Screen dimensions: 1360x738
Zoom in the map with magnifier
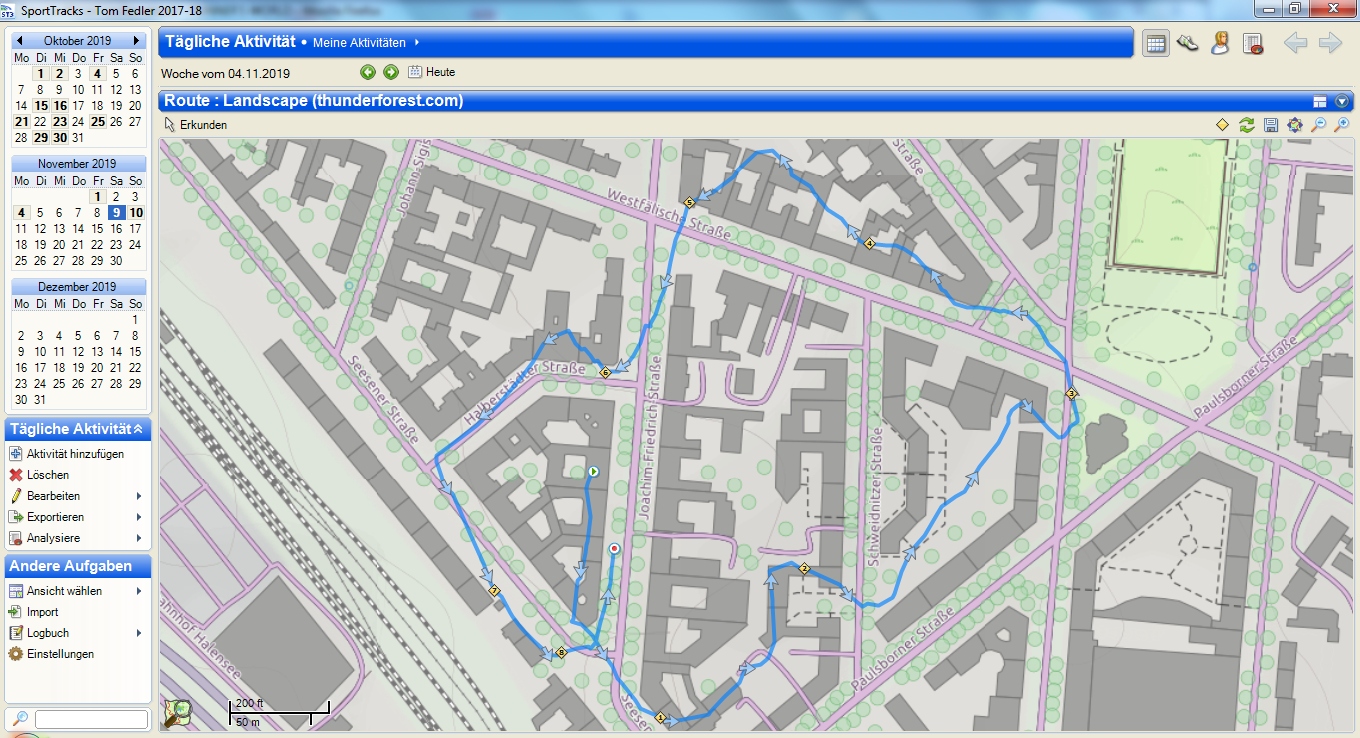[x=1342, y=125]
